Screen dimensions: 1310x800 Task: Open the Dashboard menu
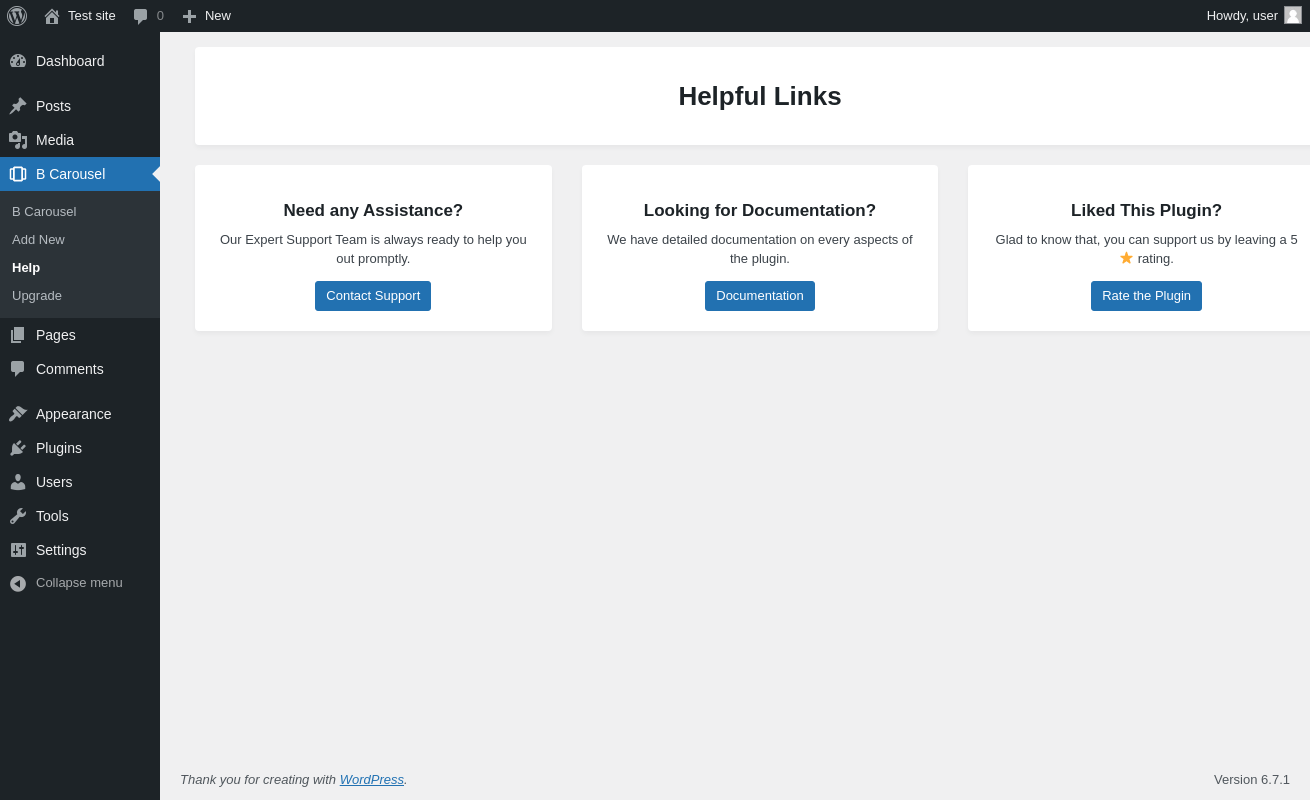pos(80,61)
